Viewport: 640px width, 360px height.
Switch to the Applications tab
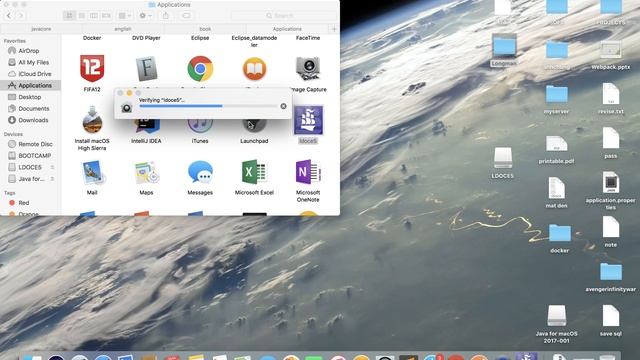pyautogui.click(x=287, y=29)
